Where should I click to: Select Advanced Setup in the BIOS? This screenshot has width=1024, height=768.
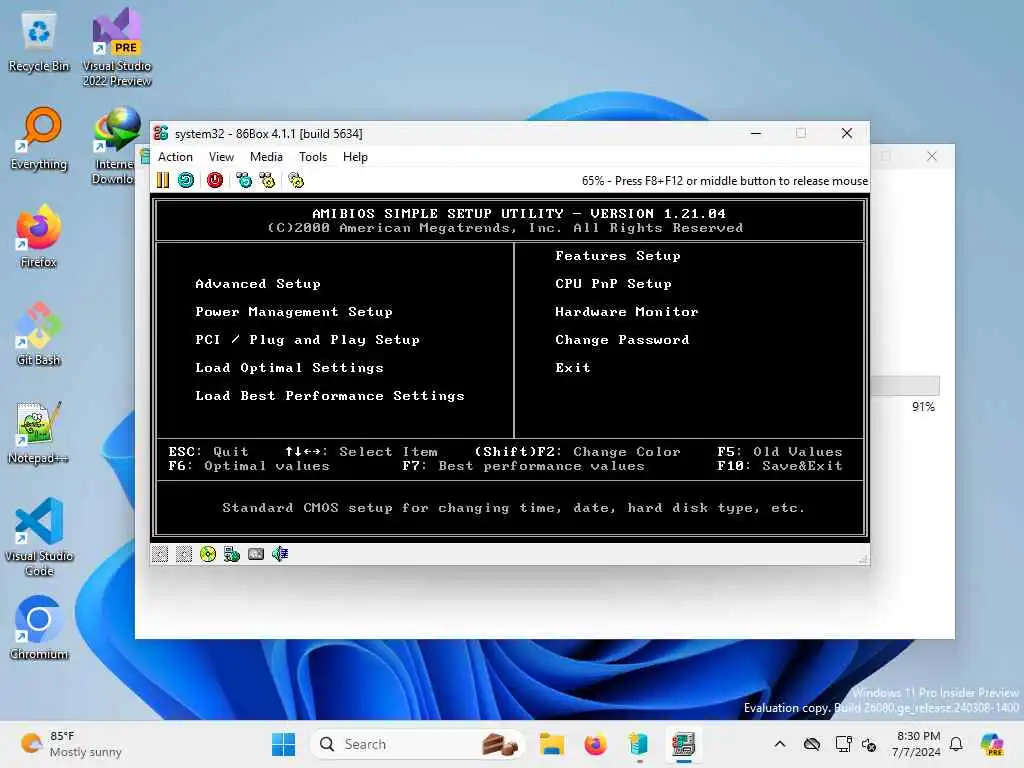pos(258,283)
